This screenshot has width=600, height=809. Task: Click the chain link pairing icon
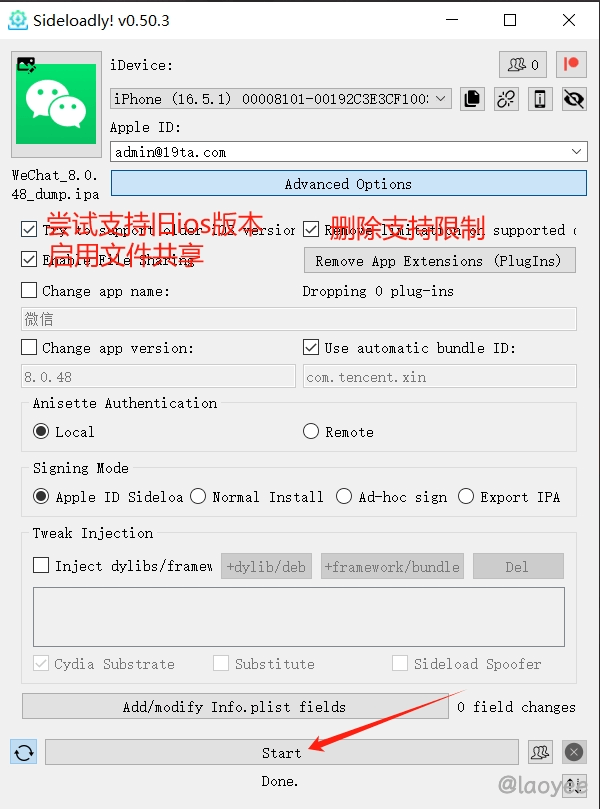pos(506,99)
